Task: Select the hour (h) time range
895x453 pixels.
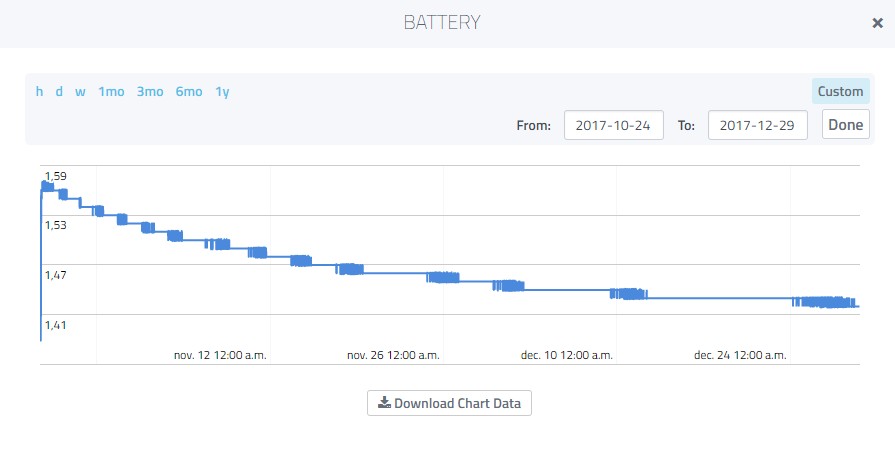Action: point(39,91)
